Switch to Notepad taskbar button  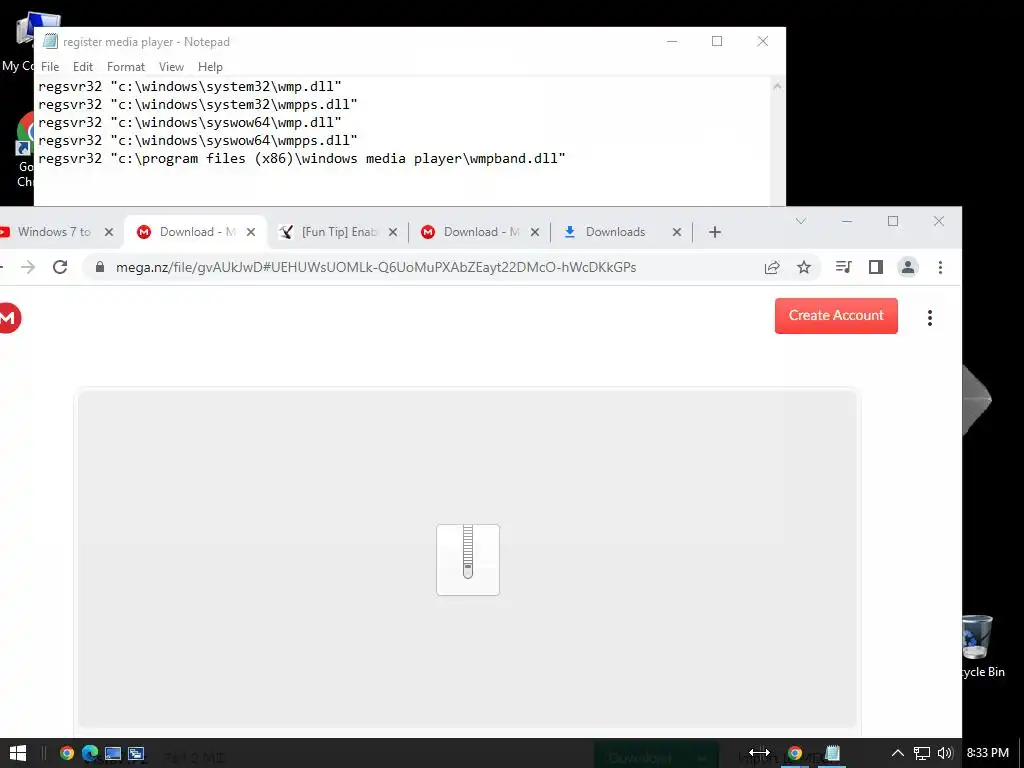(x=832, y=753)
